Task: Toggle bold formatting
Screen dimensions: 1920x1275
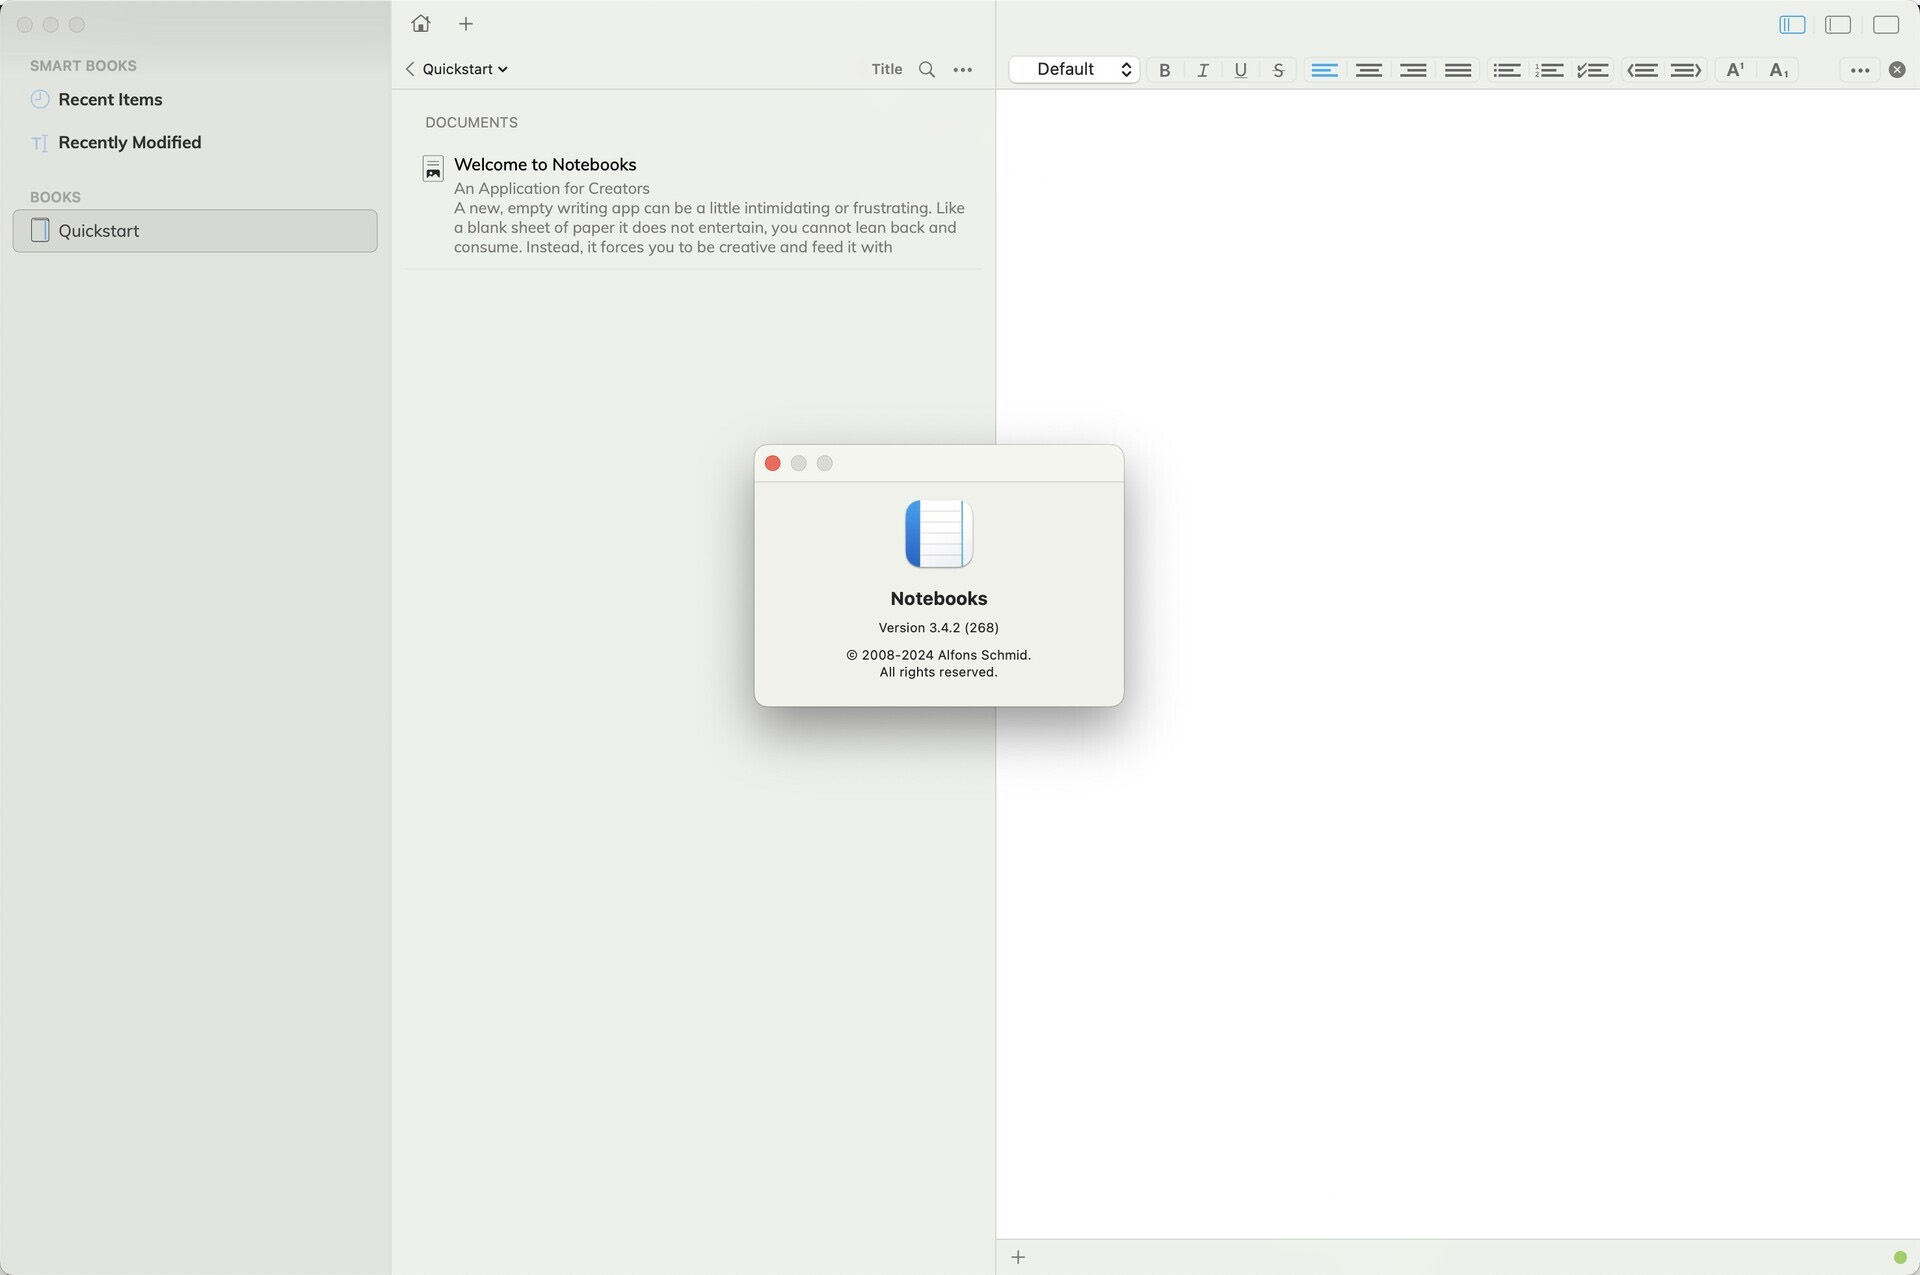Action: [1164, 70]
